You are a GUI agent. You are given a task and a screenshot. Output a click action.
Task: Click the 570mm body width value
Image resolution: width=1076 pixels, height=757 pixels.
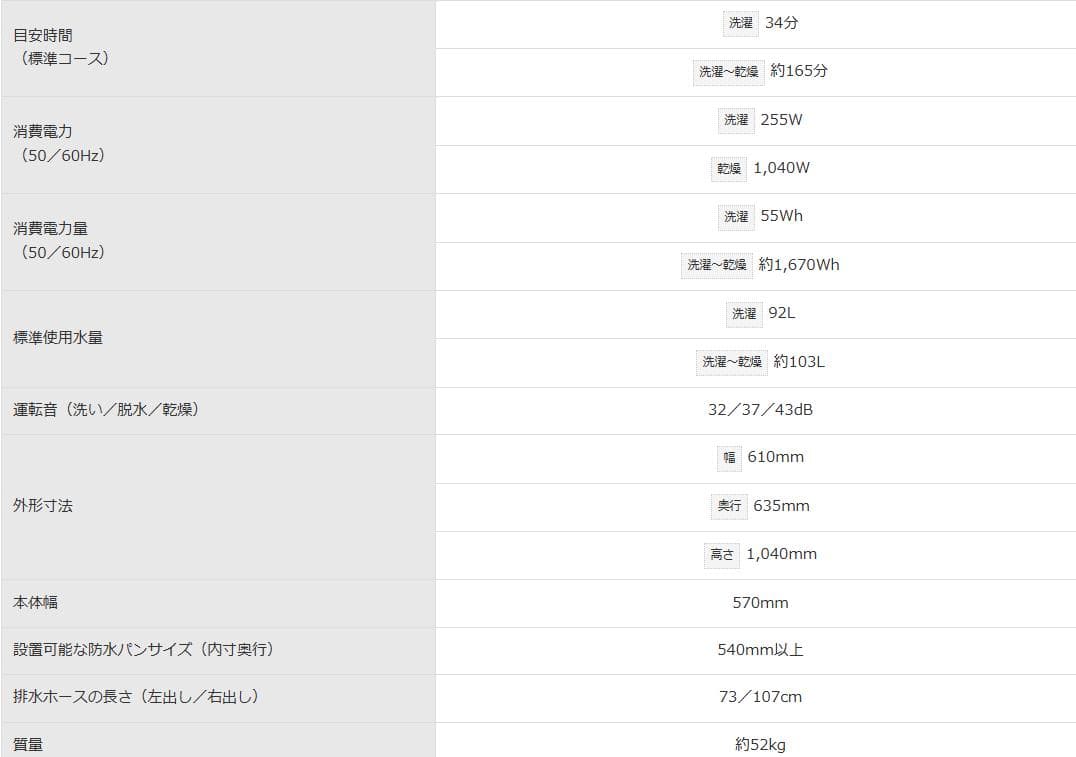(x=760, y=603)
